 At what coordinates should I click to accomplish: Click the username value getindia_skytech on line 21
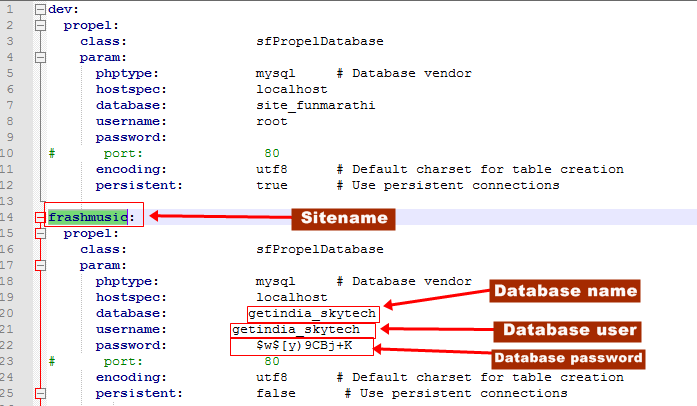[296, 330]
